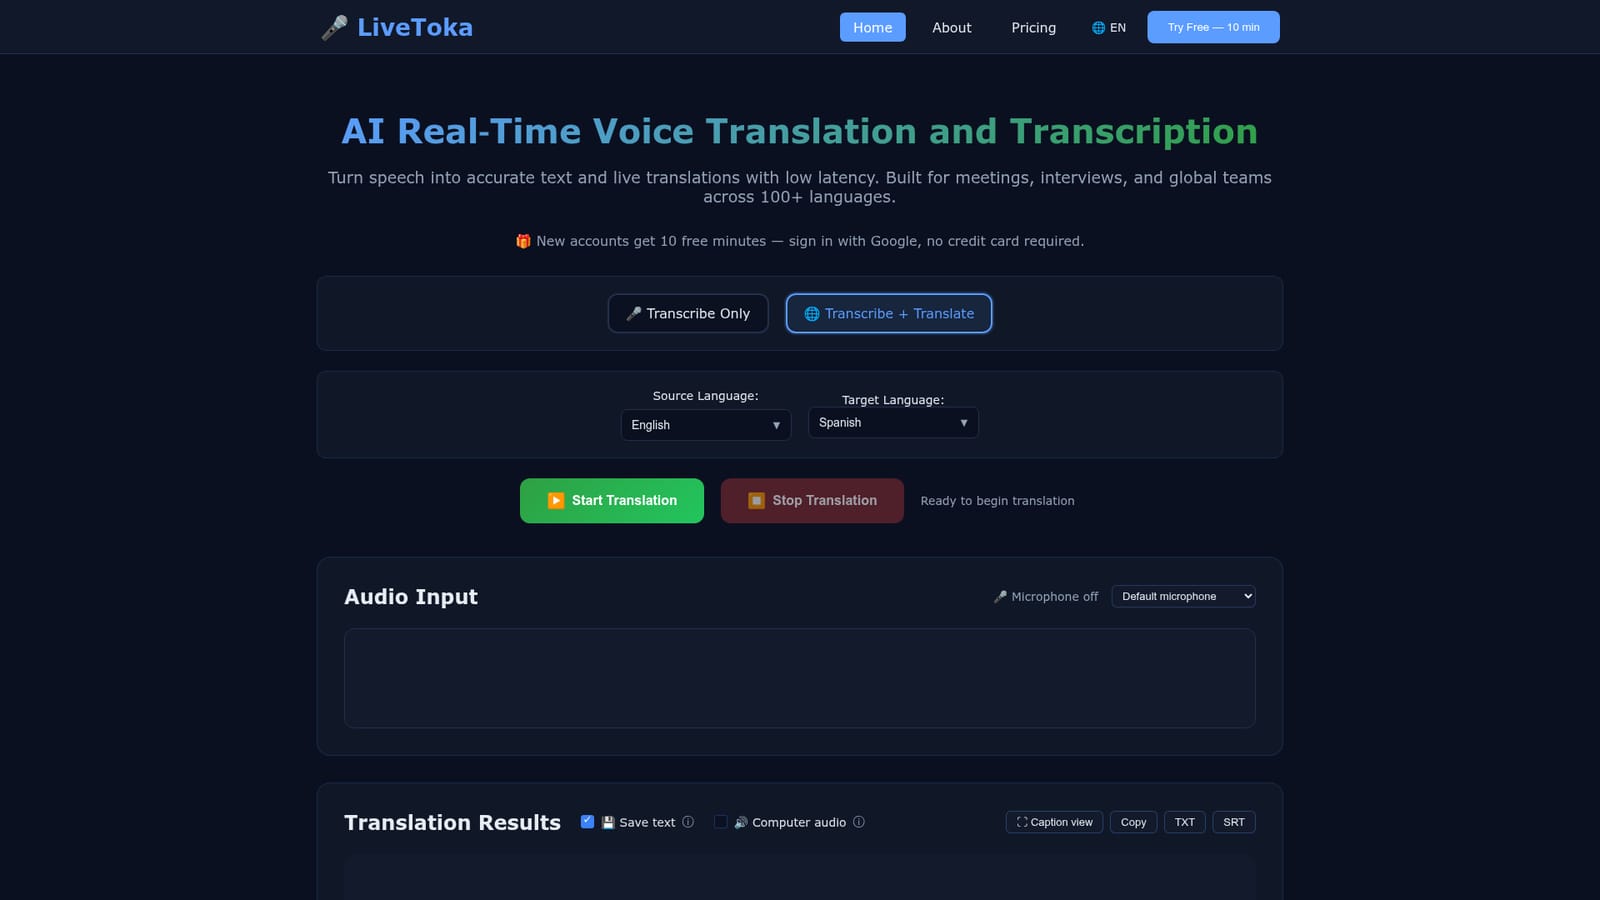Click info icon next to Save text

[x=688, y=822]
